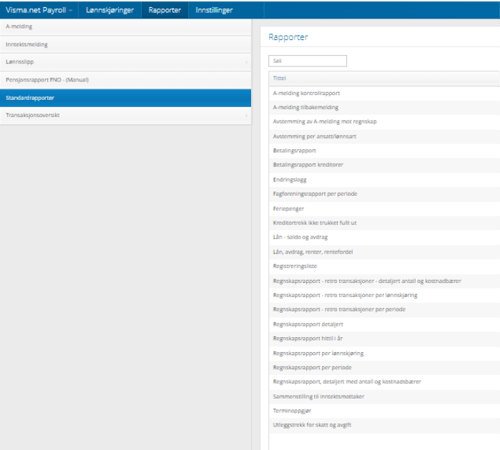500x450 pixels.
Task: Open Pensjonsrapport FNO (Manual) entry
Action: pyautogui.click(x=125, y=80)
